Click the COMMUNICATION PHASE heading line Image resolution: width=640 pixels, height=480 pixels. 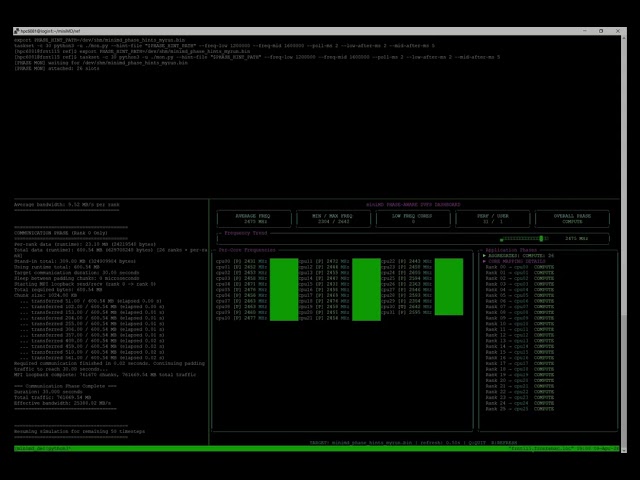point(61,233)
